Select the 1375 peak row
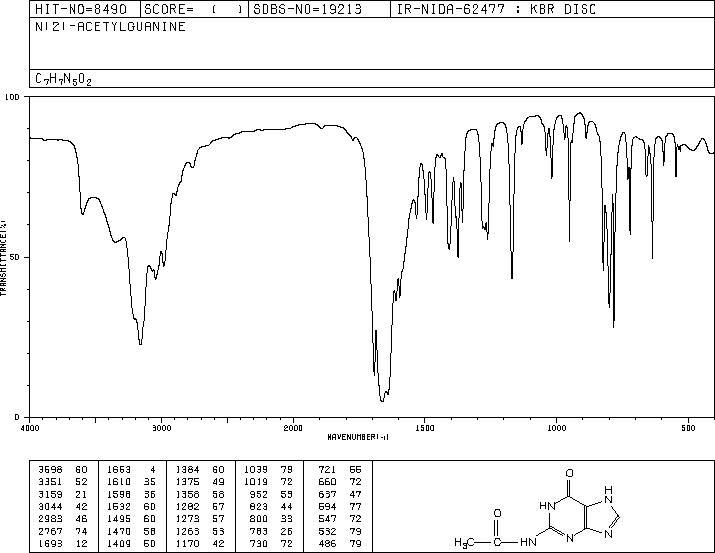The image size is (715, 553). [x=201, y=481]
